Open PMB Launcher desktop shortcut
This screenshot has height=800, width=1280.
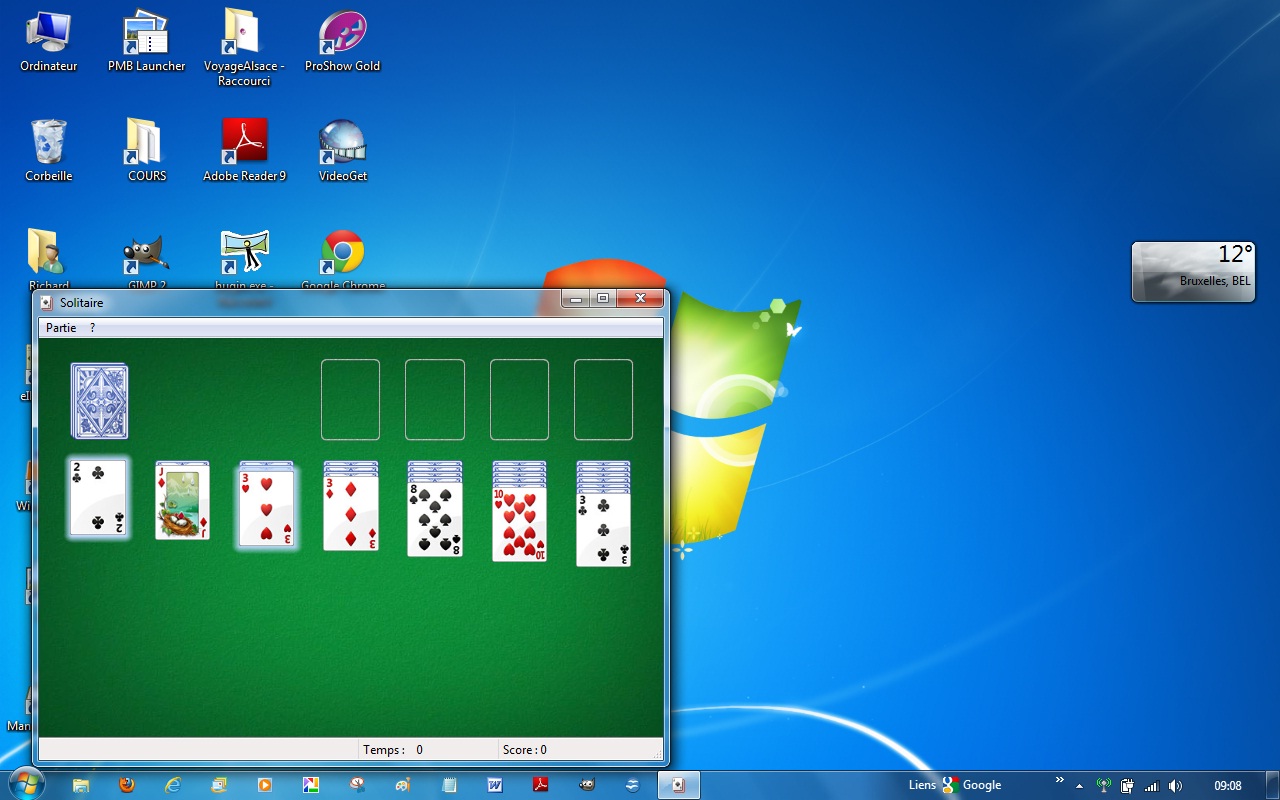pos(147,42)
